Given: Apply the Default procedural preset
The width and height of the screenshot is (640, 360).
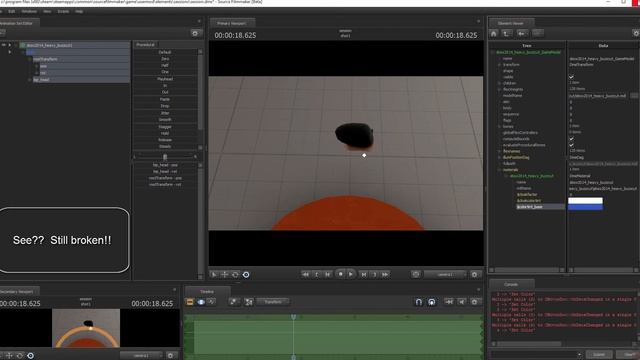Looking at the screenshot, I should click(165, 52).
